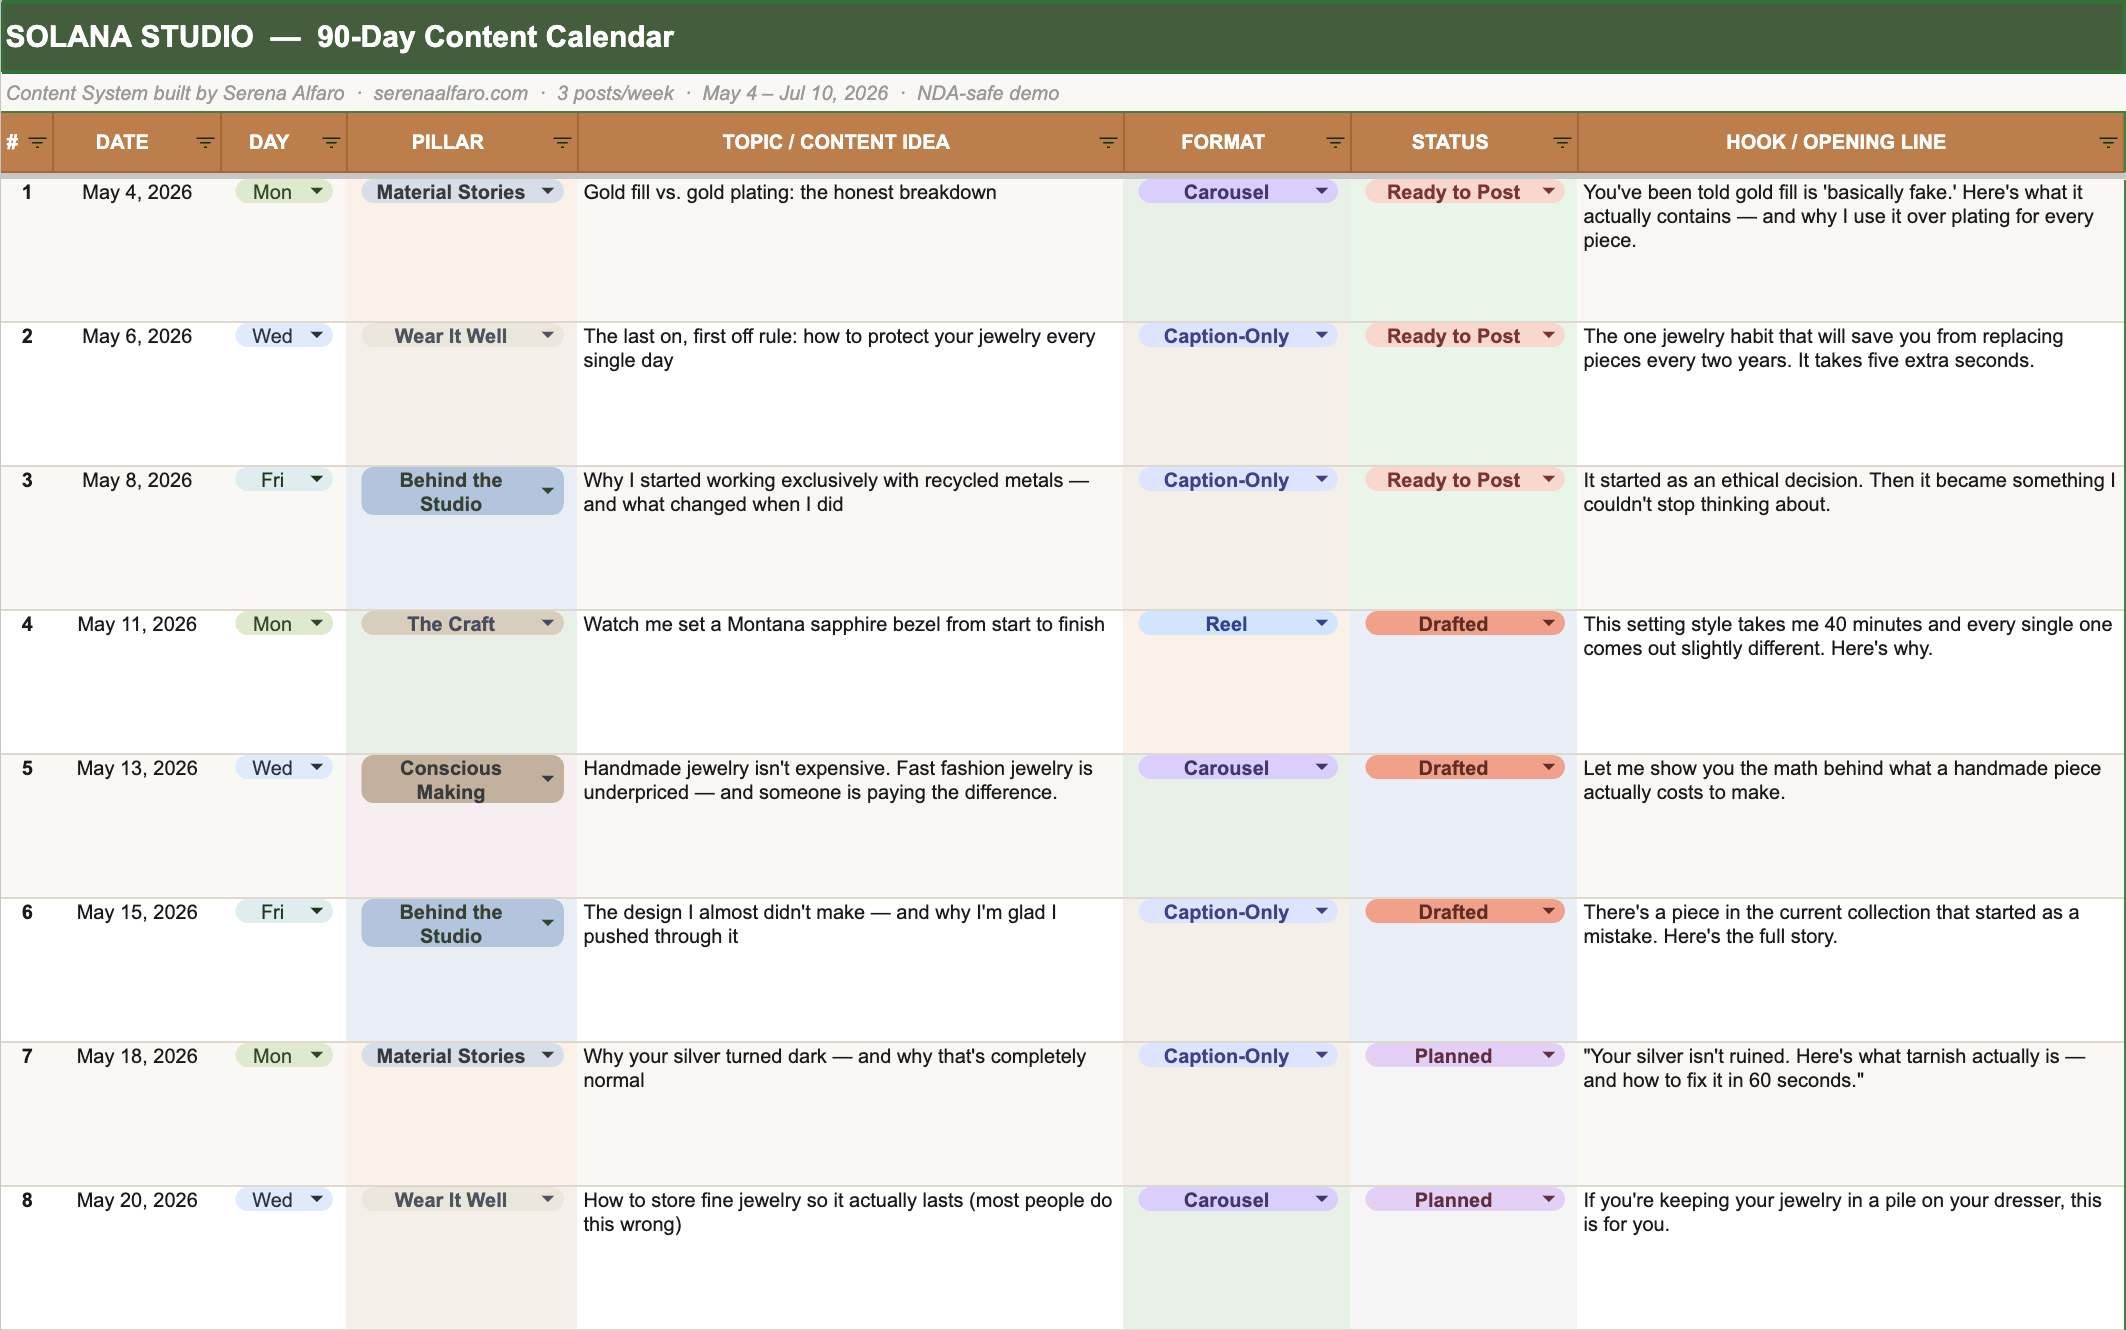Open the Mon day dropdown for May 4
This screenshot has width=2126, height=1330.
click(317, 191)
